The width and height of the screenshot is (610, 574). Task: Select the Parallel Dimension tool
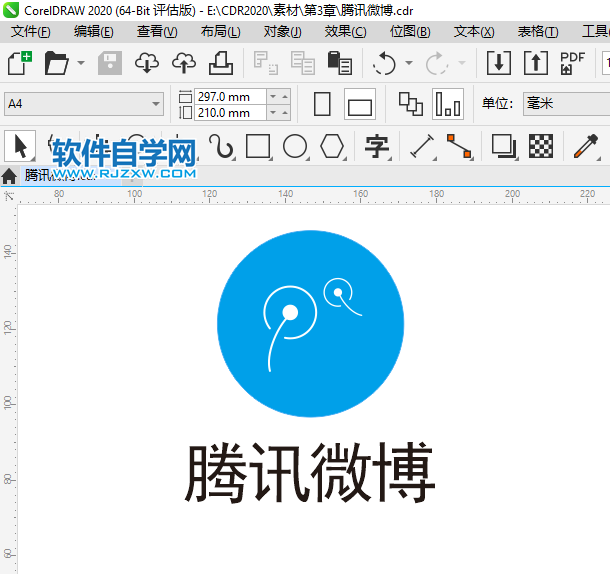pyautogui.click(x=422, y=146)
